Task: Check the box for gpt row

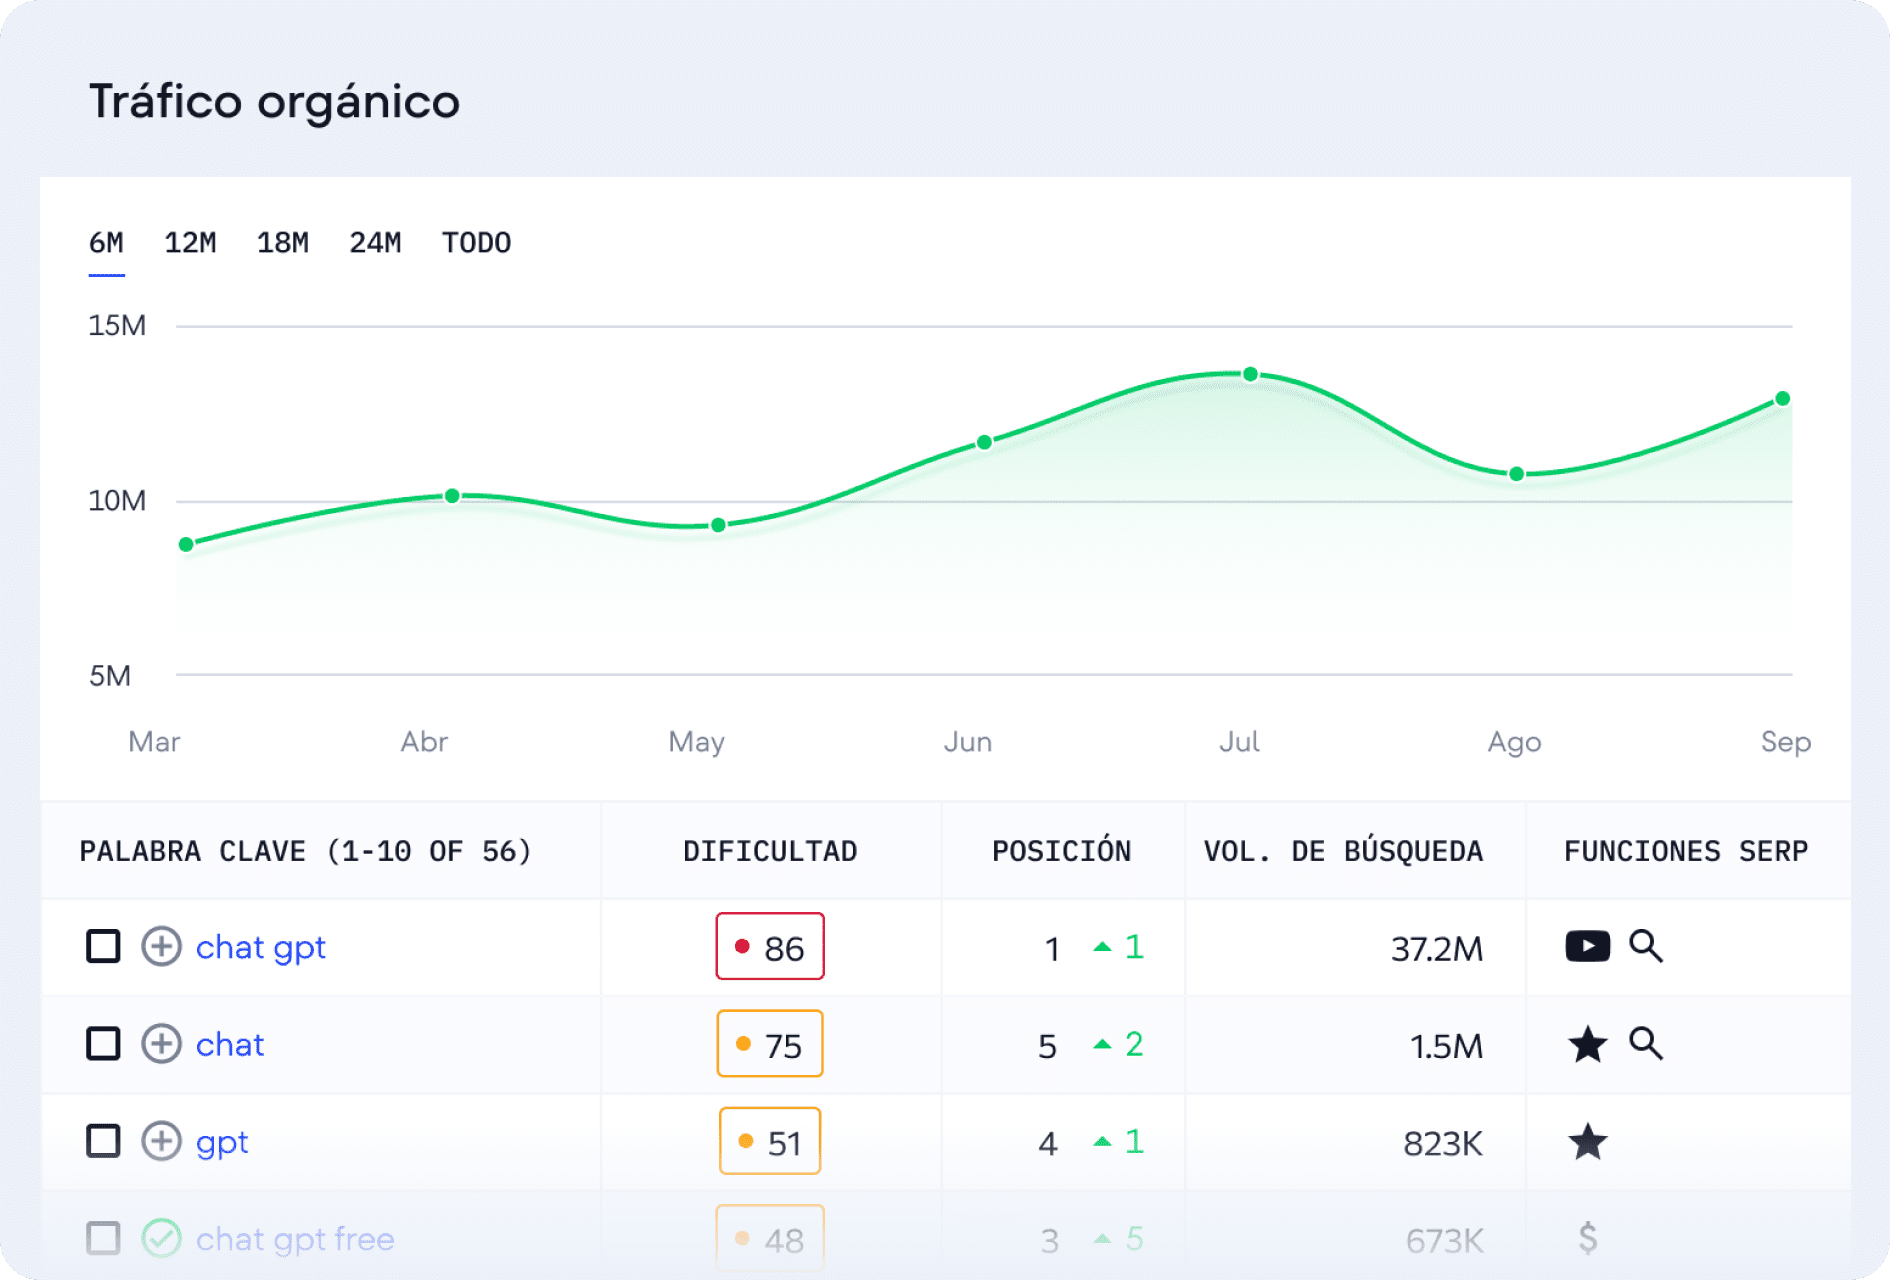Action: (x=103, y=1141)
